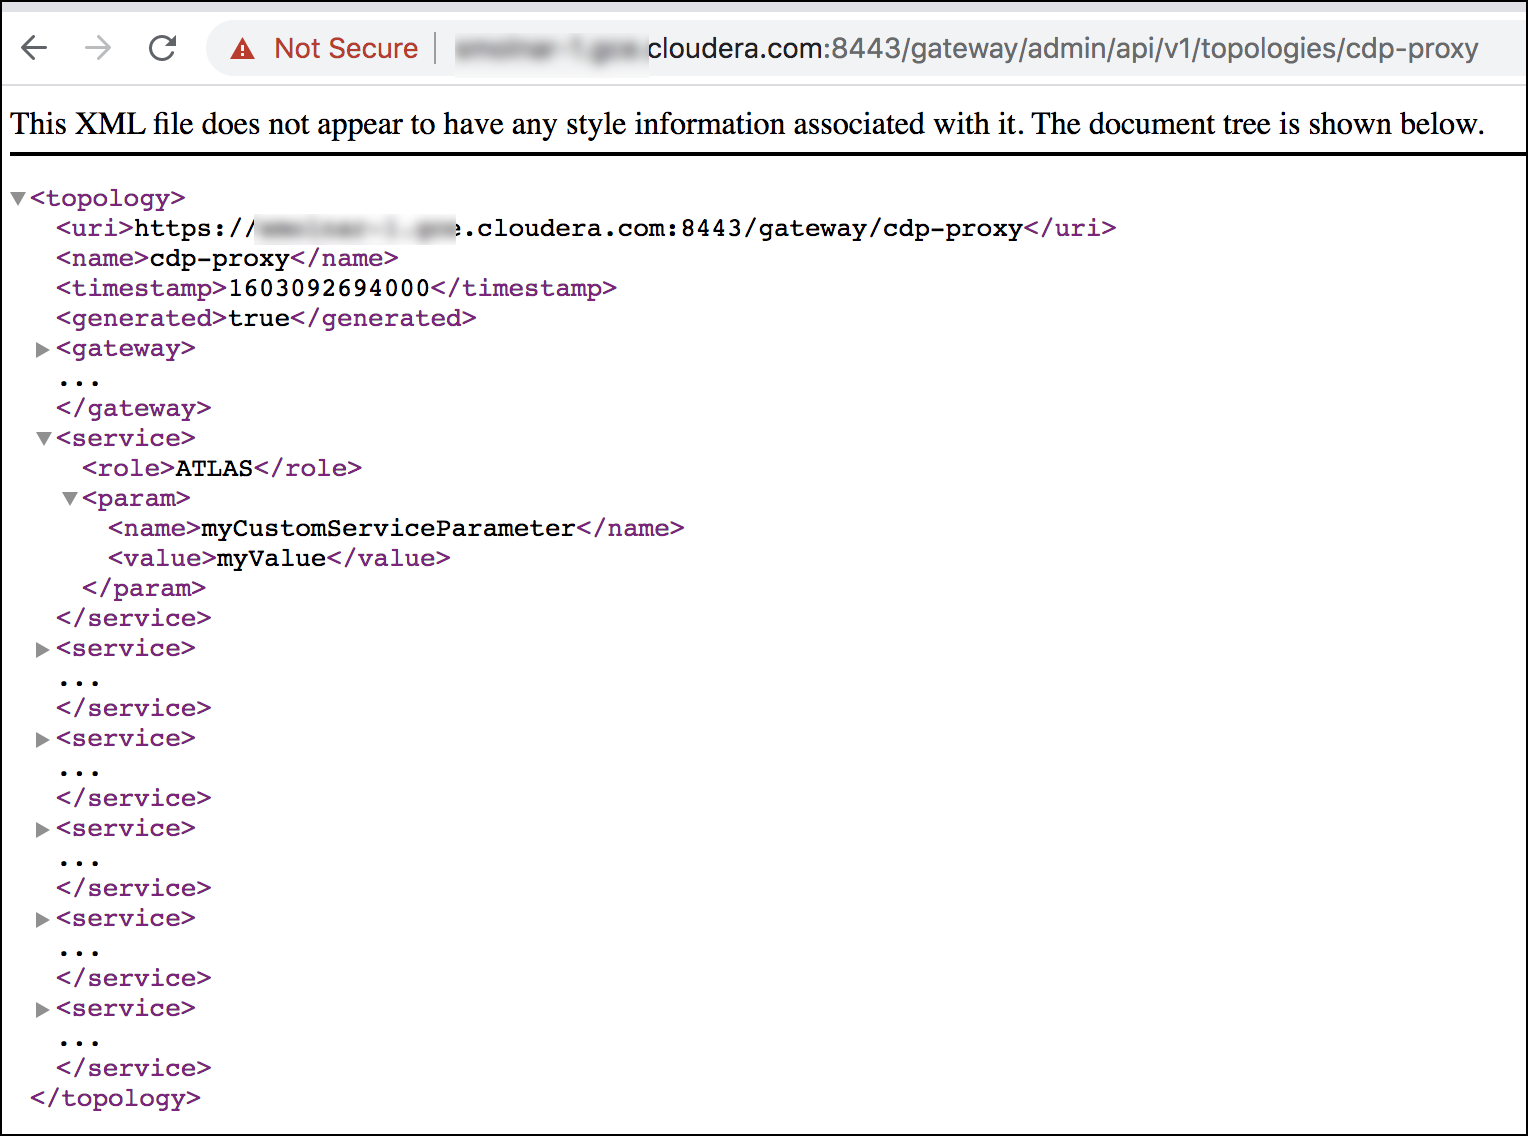
Task: Click the generated true element
Action: (259, 319)
